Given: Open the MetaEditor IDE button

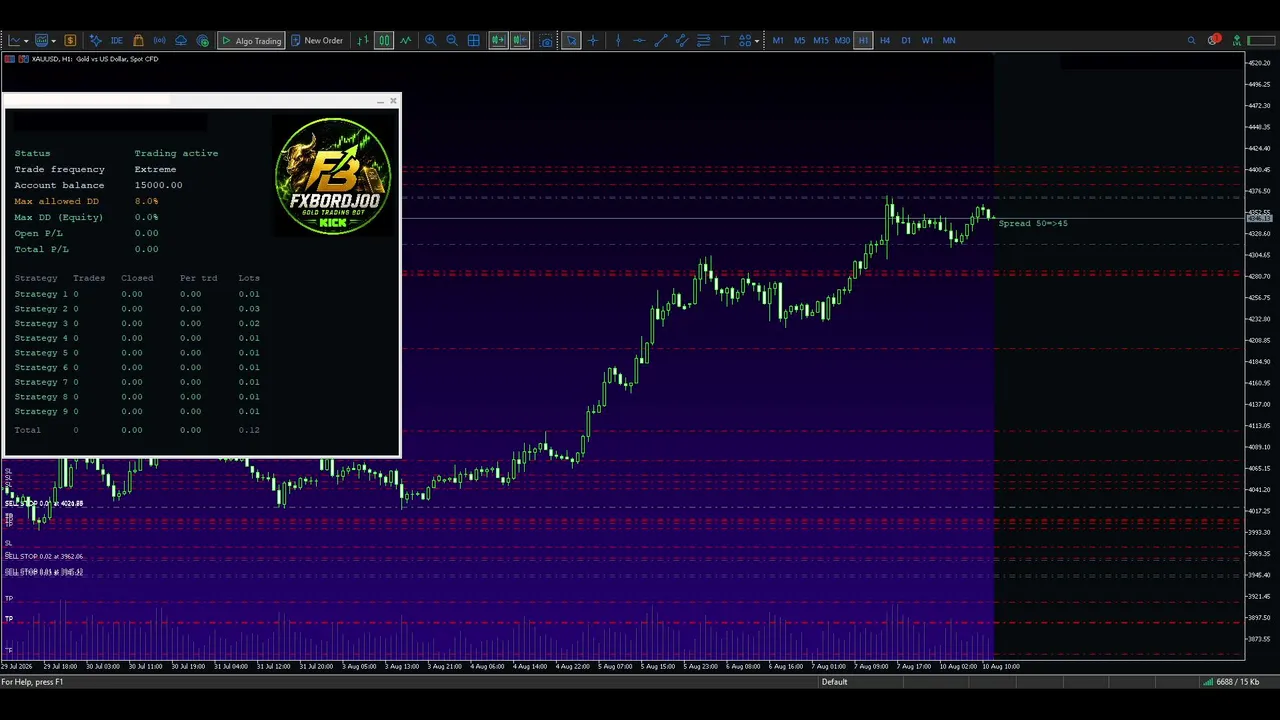Looking at the screenshot, I should coord(116,40).
